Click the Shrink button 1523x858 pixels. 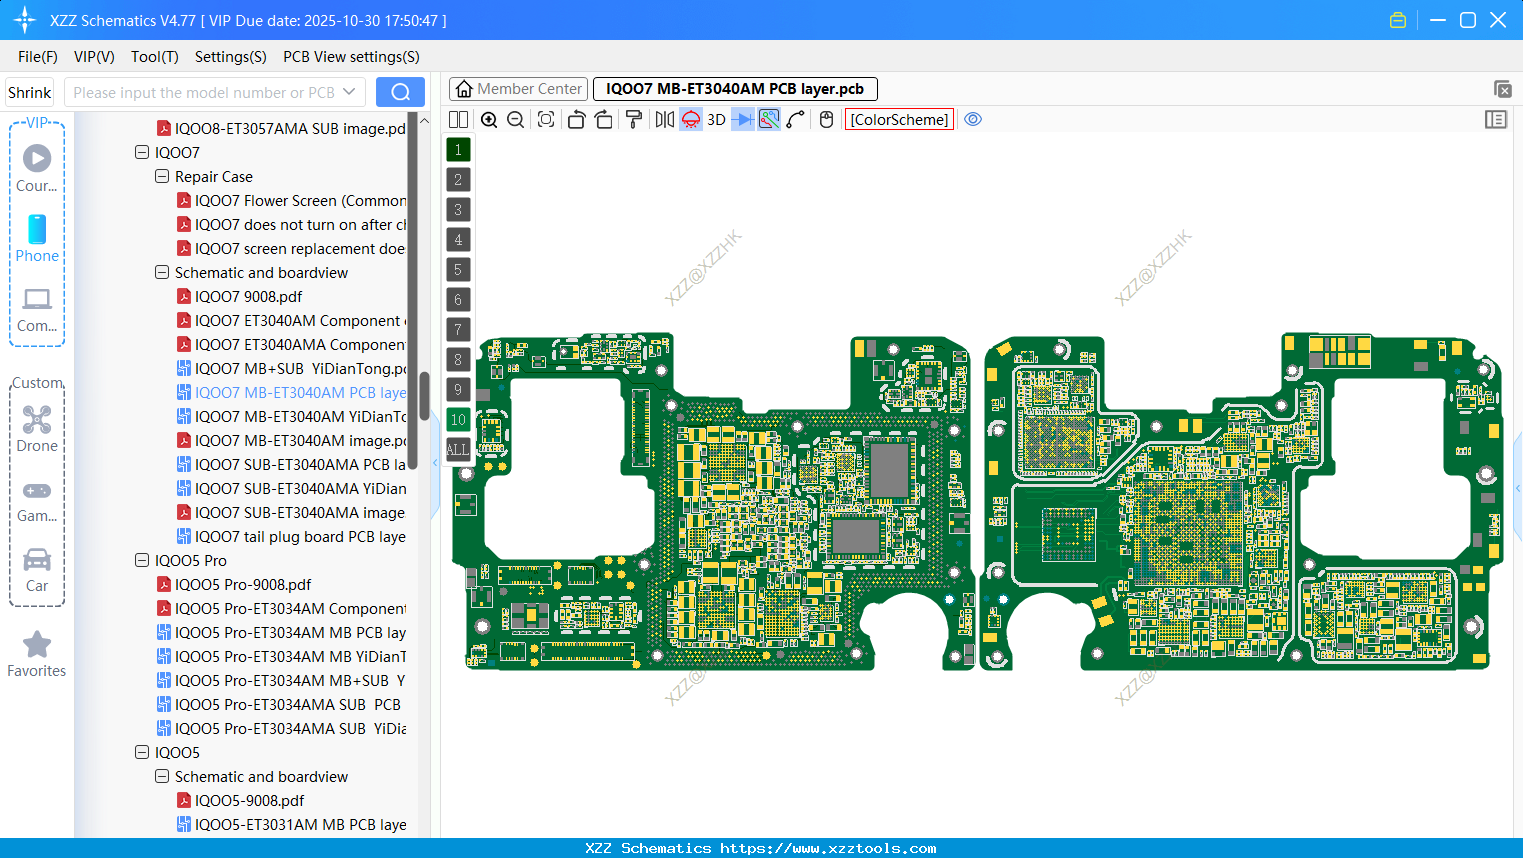29,91
